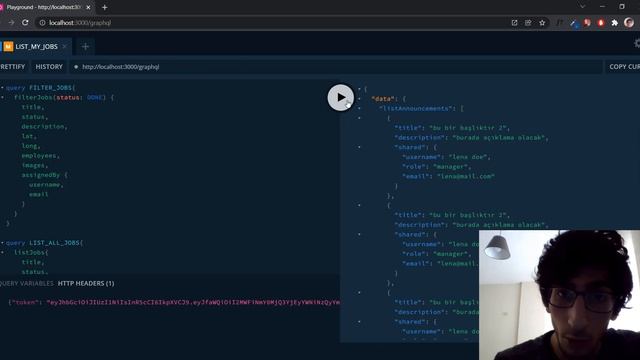Open the Playground settings gear
The image size is (640, 360).
[x=637, y=43]
